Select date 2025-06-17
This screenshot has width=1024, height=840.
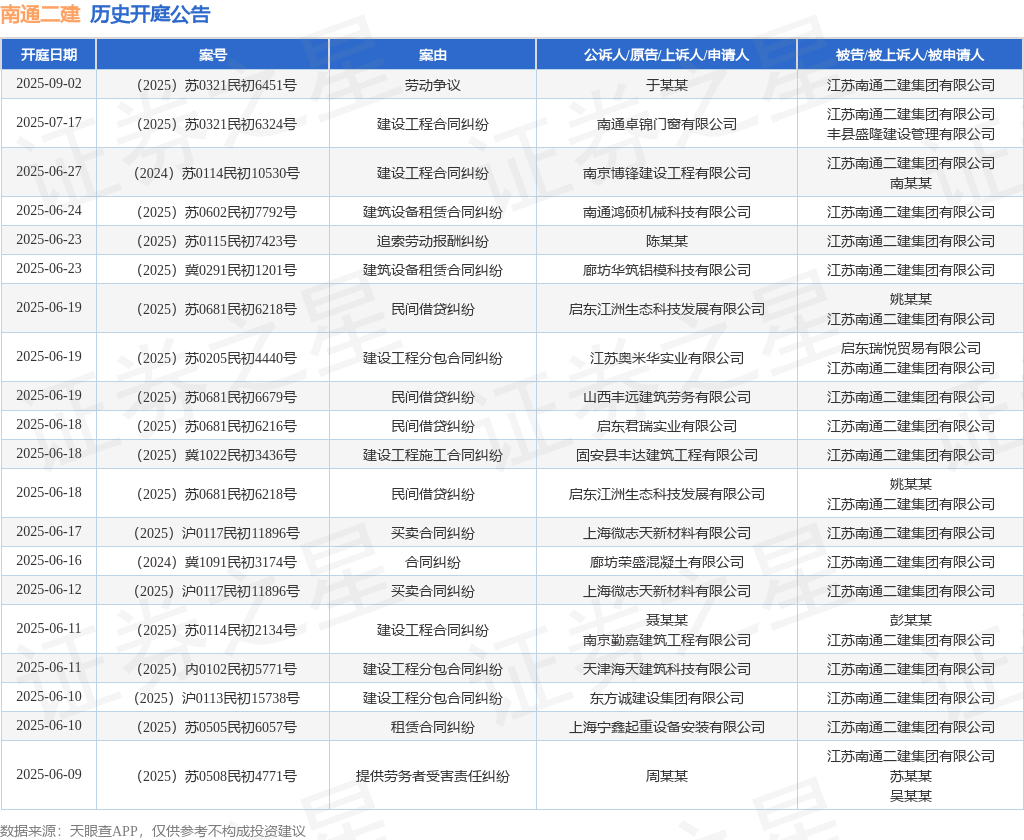click(49, 532)
